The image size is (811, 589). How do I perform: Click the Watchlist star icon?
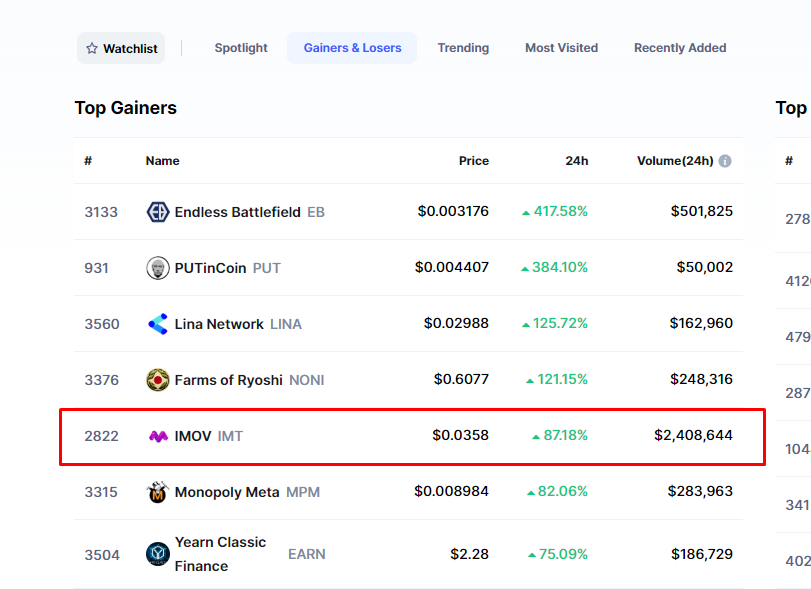coord(92,49)
